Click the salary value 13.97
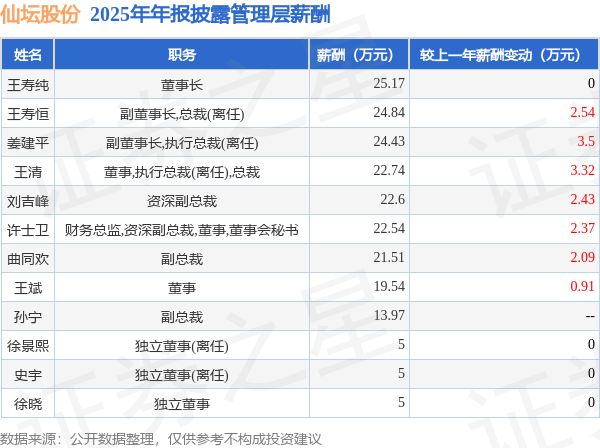 pyautogui.click(x=389, y=316)
